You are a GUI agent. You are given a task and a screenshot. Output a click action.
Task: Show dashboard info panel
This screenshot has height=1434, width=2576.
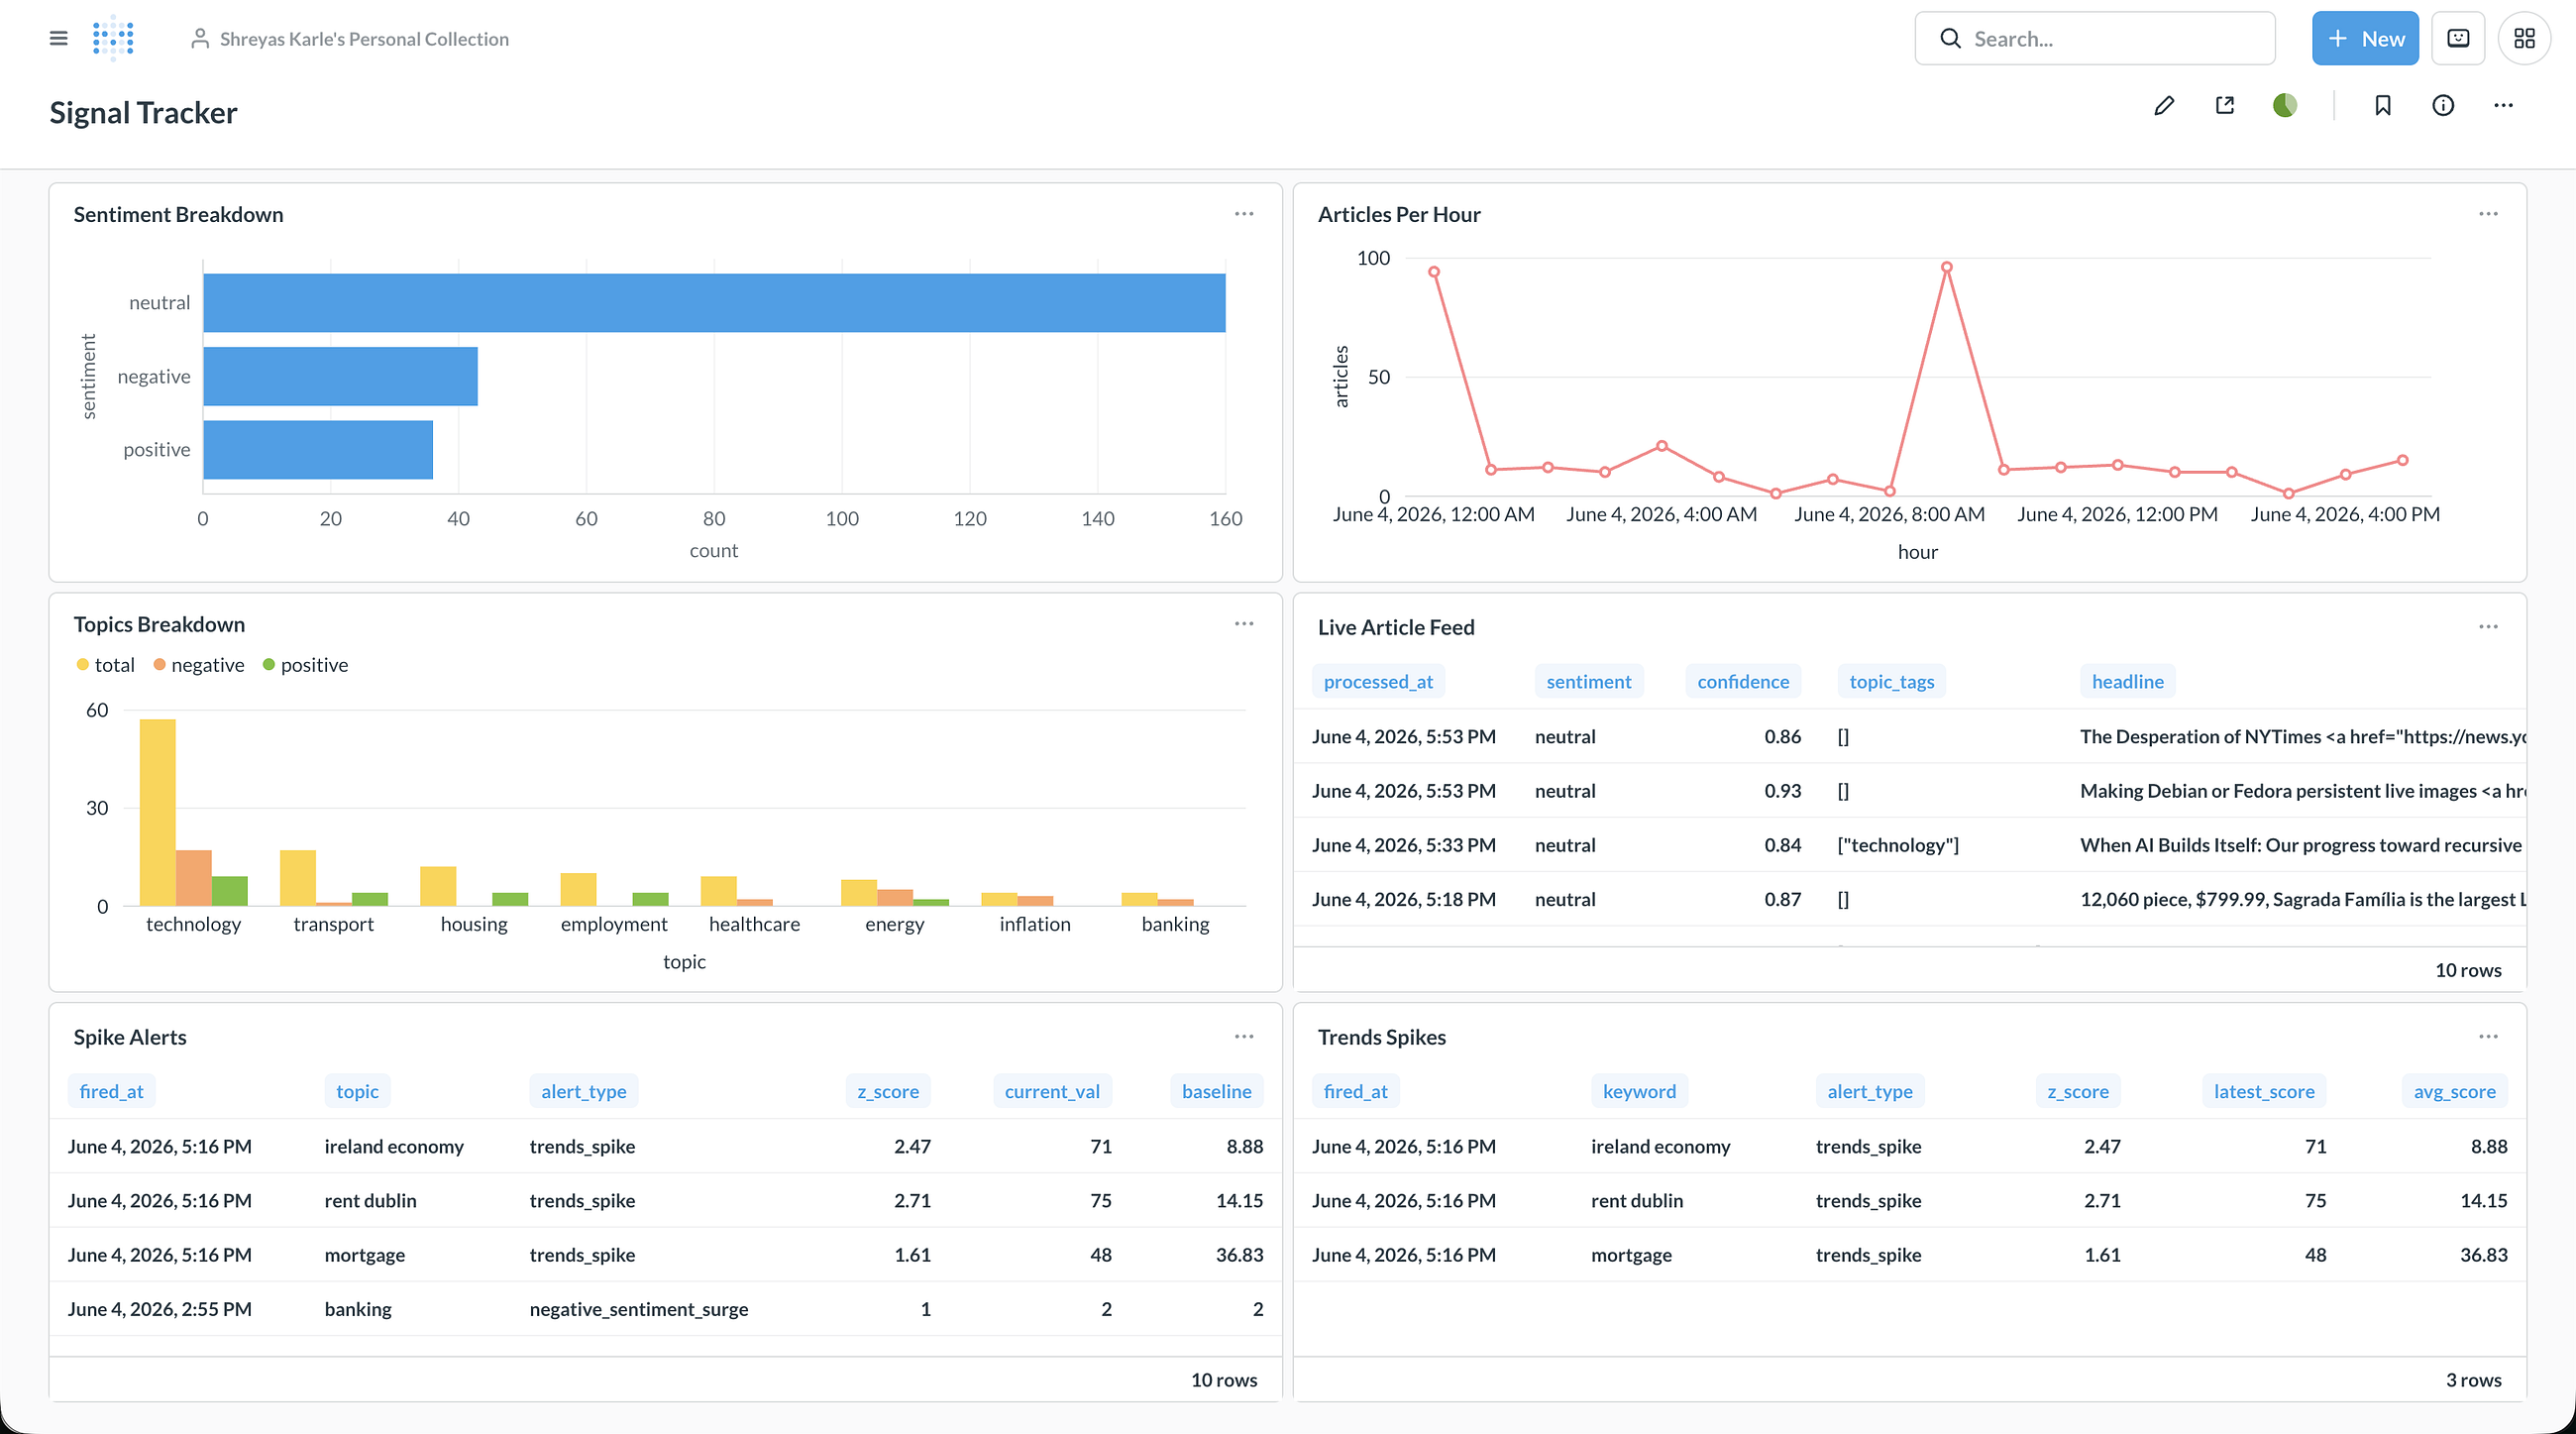click(2443, 105)
